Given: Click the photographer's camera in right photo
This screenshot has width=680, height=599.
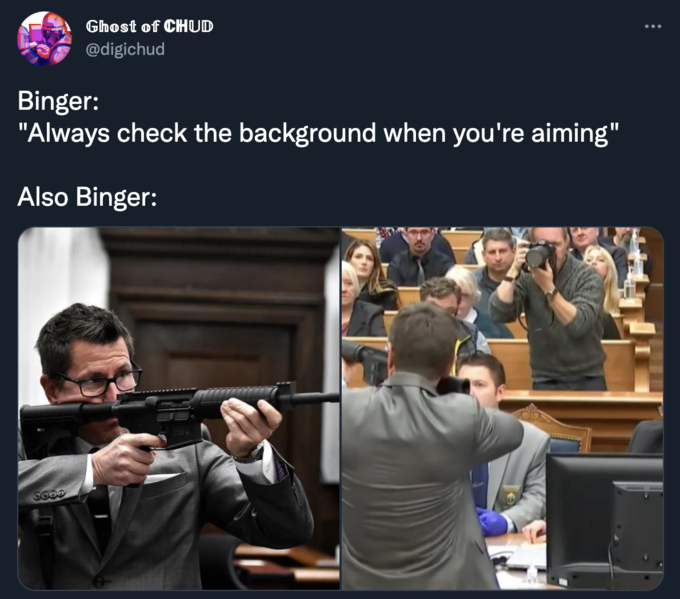Looking at the screenshot, I should point(539,254).
